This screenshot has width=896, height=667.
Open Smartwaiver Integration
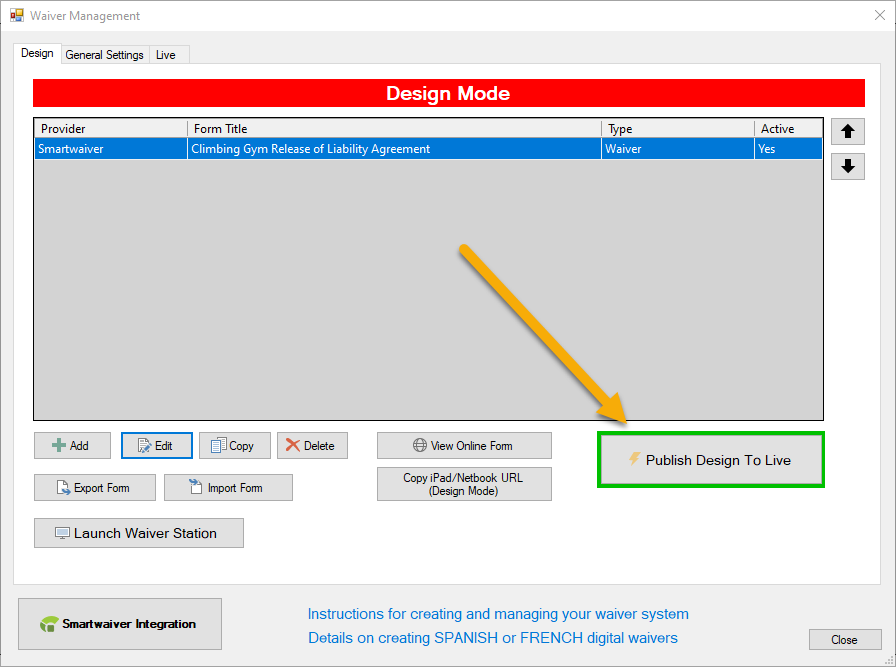point(120,624)
